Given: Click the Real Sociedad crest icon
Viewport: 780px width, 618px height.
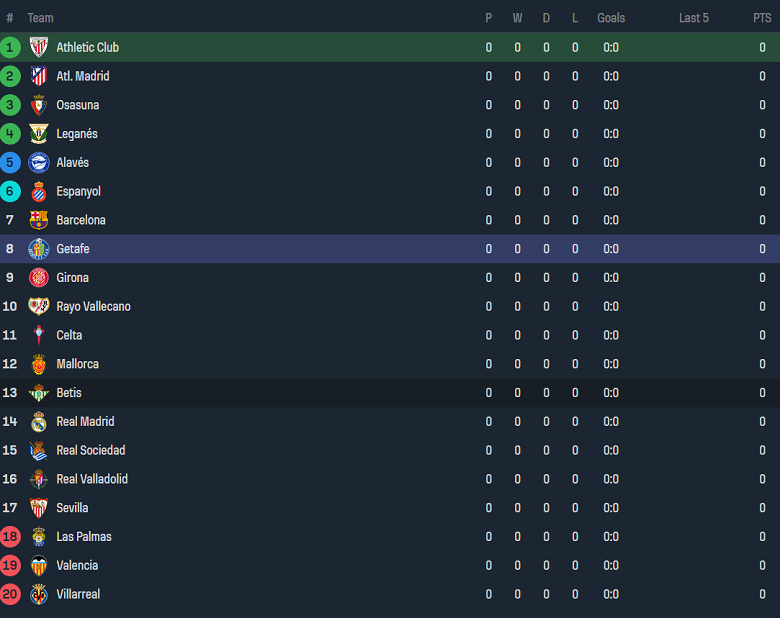Looking at the screenshot, I should pyautogui.click(x=39, y=451).
